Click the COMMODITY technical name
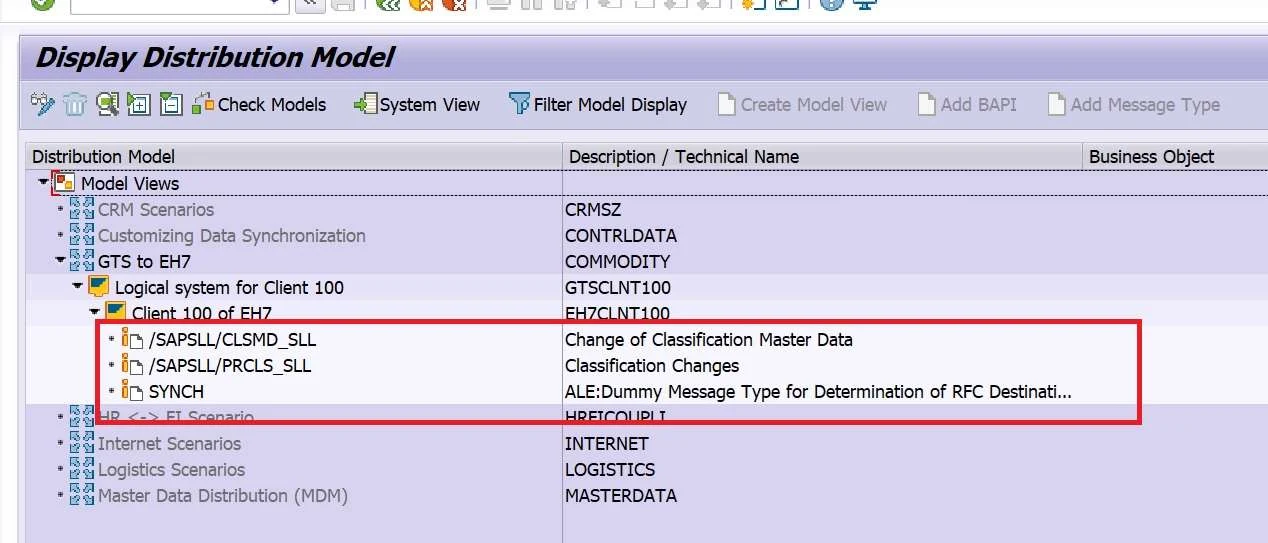1268x543 pixels. point(617,261)
